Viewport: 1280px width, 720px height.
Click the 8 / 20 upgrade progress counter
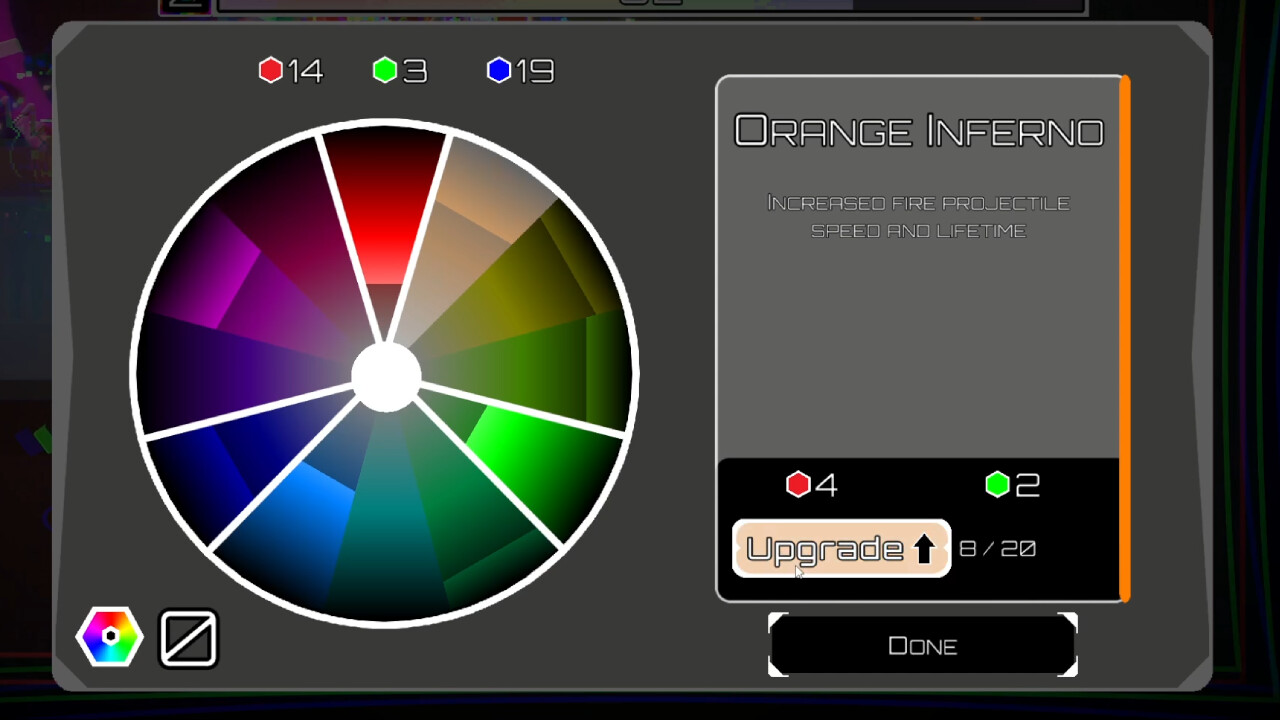(x=1000, y=548)
